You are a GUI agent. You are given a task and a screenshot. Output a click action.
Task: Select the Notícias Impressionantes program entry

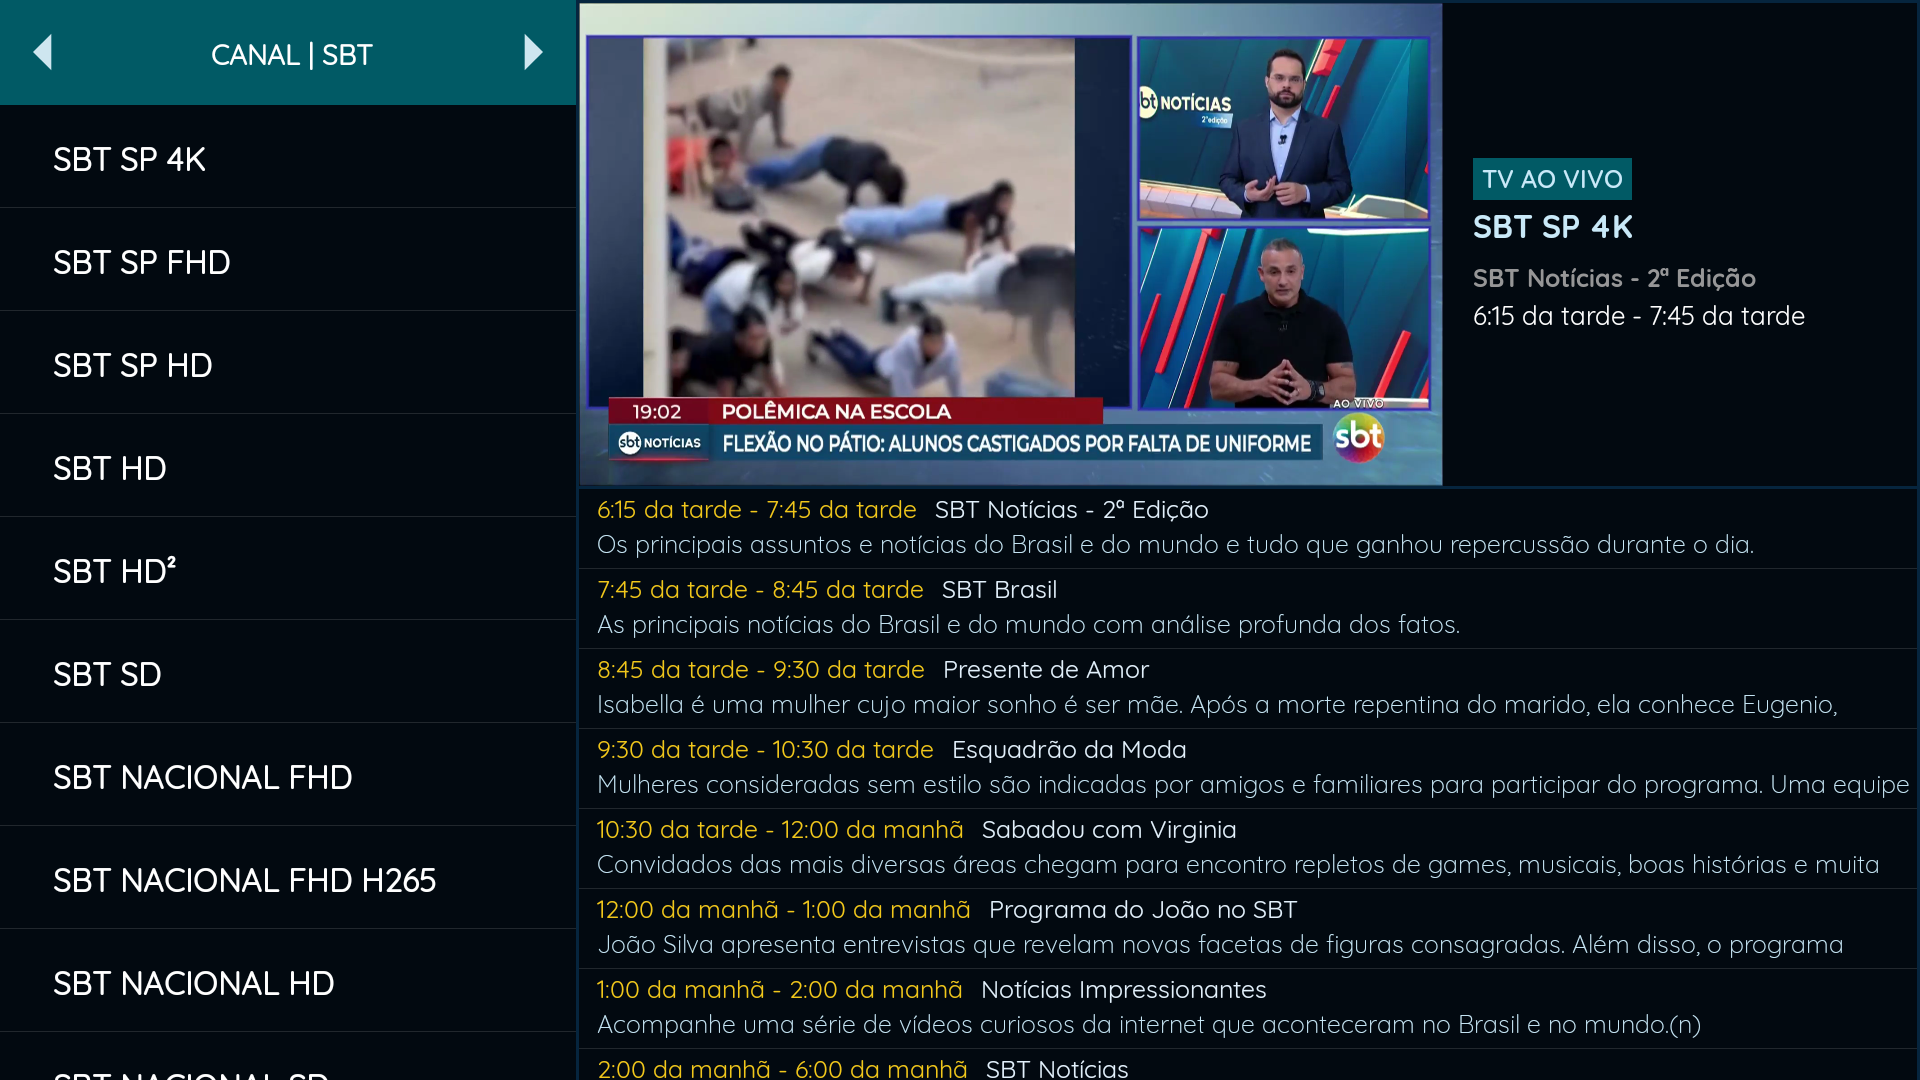click(x=1246, y=1007)
